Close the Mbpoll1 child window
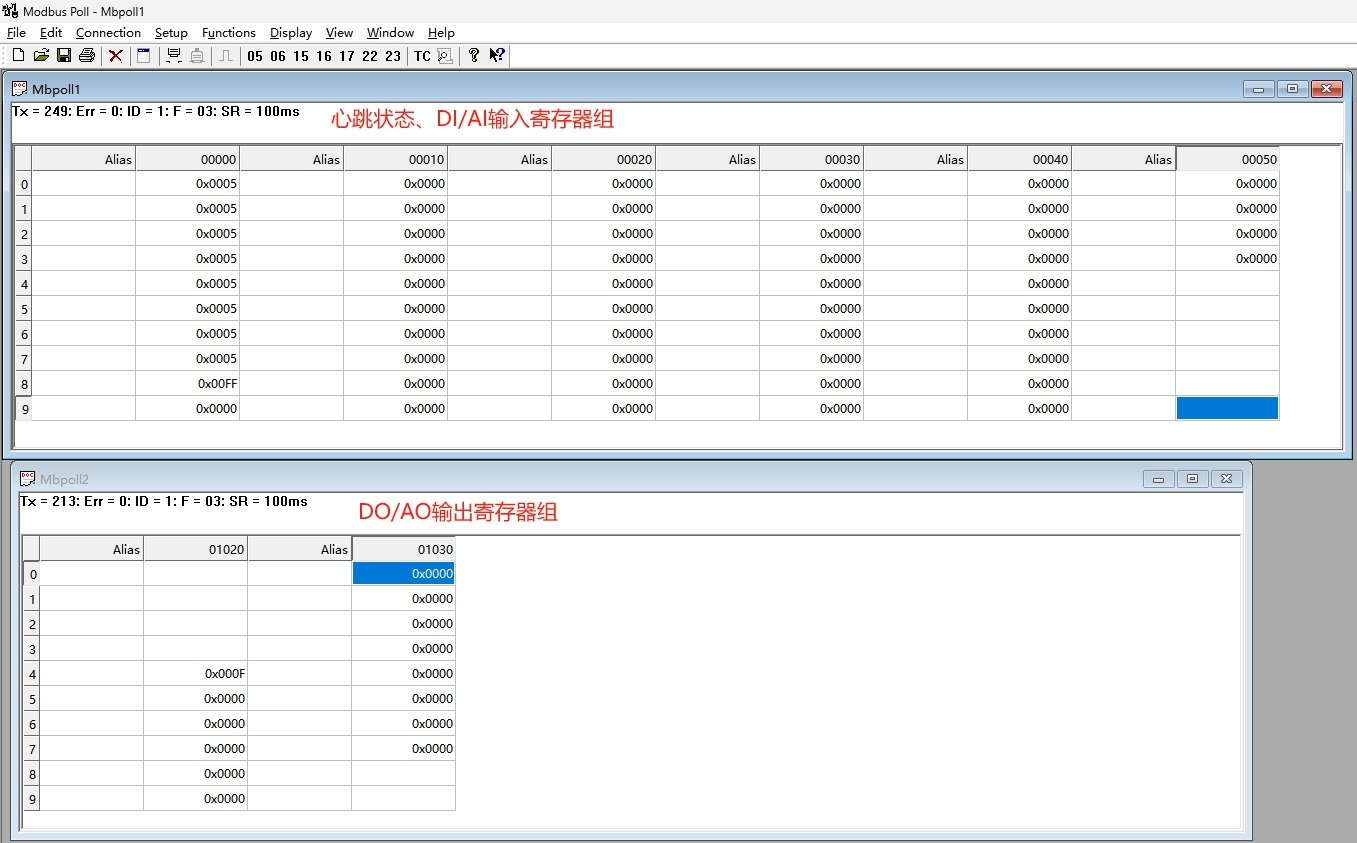This screenshot has width=1357, height=843. (1326, 89)
